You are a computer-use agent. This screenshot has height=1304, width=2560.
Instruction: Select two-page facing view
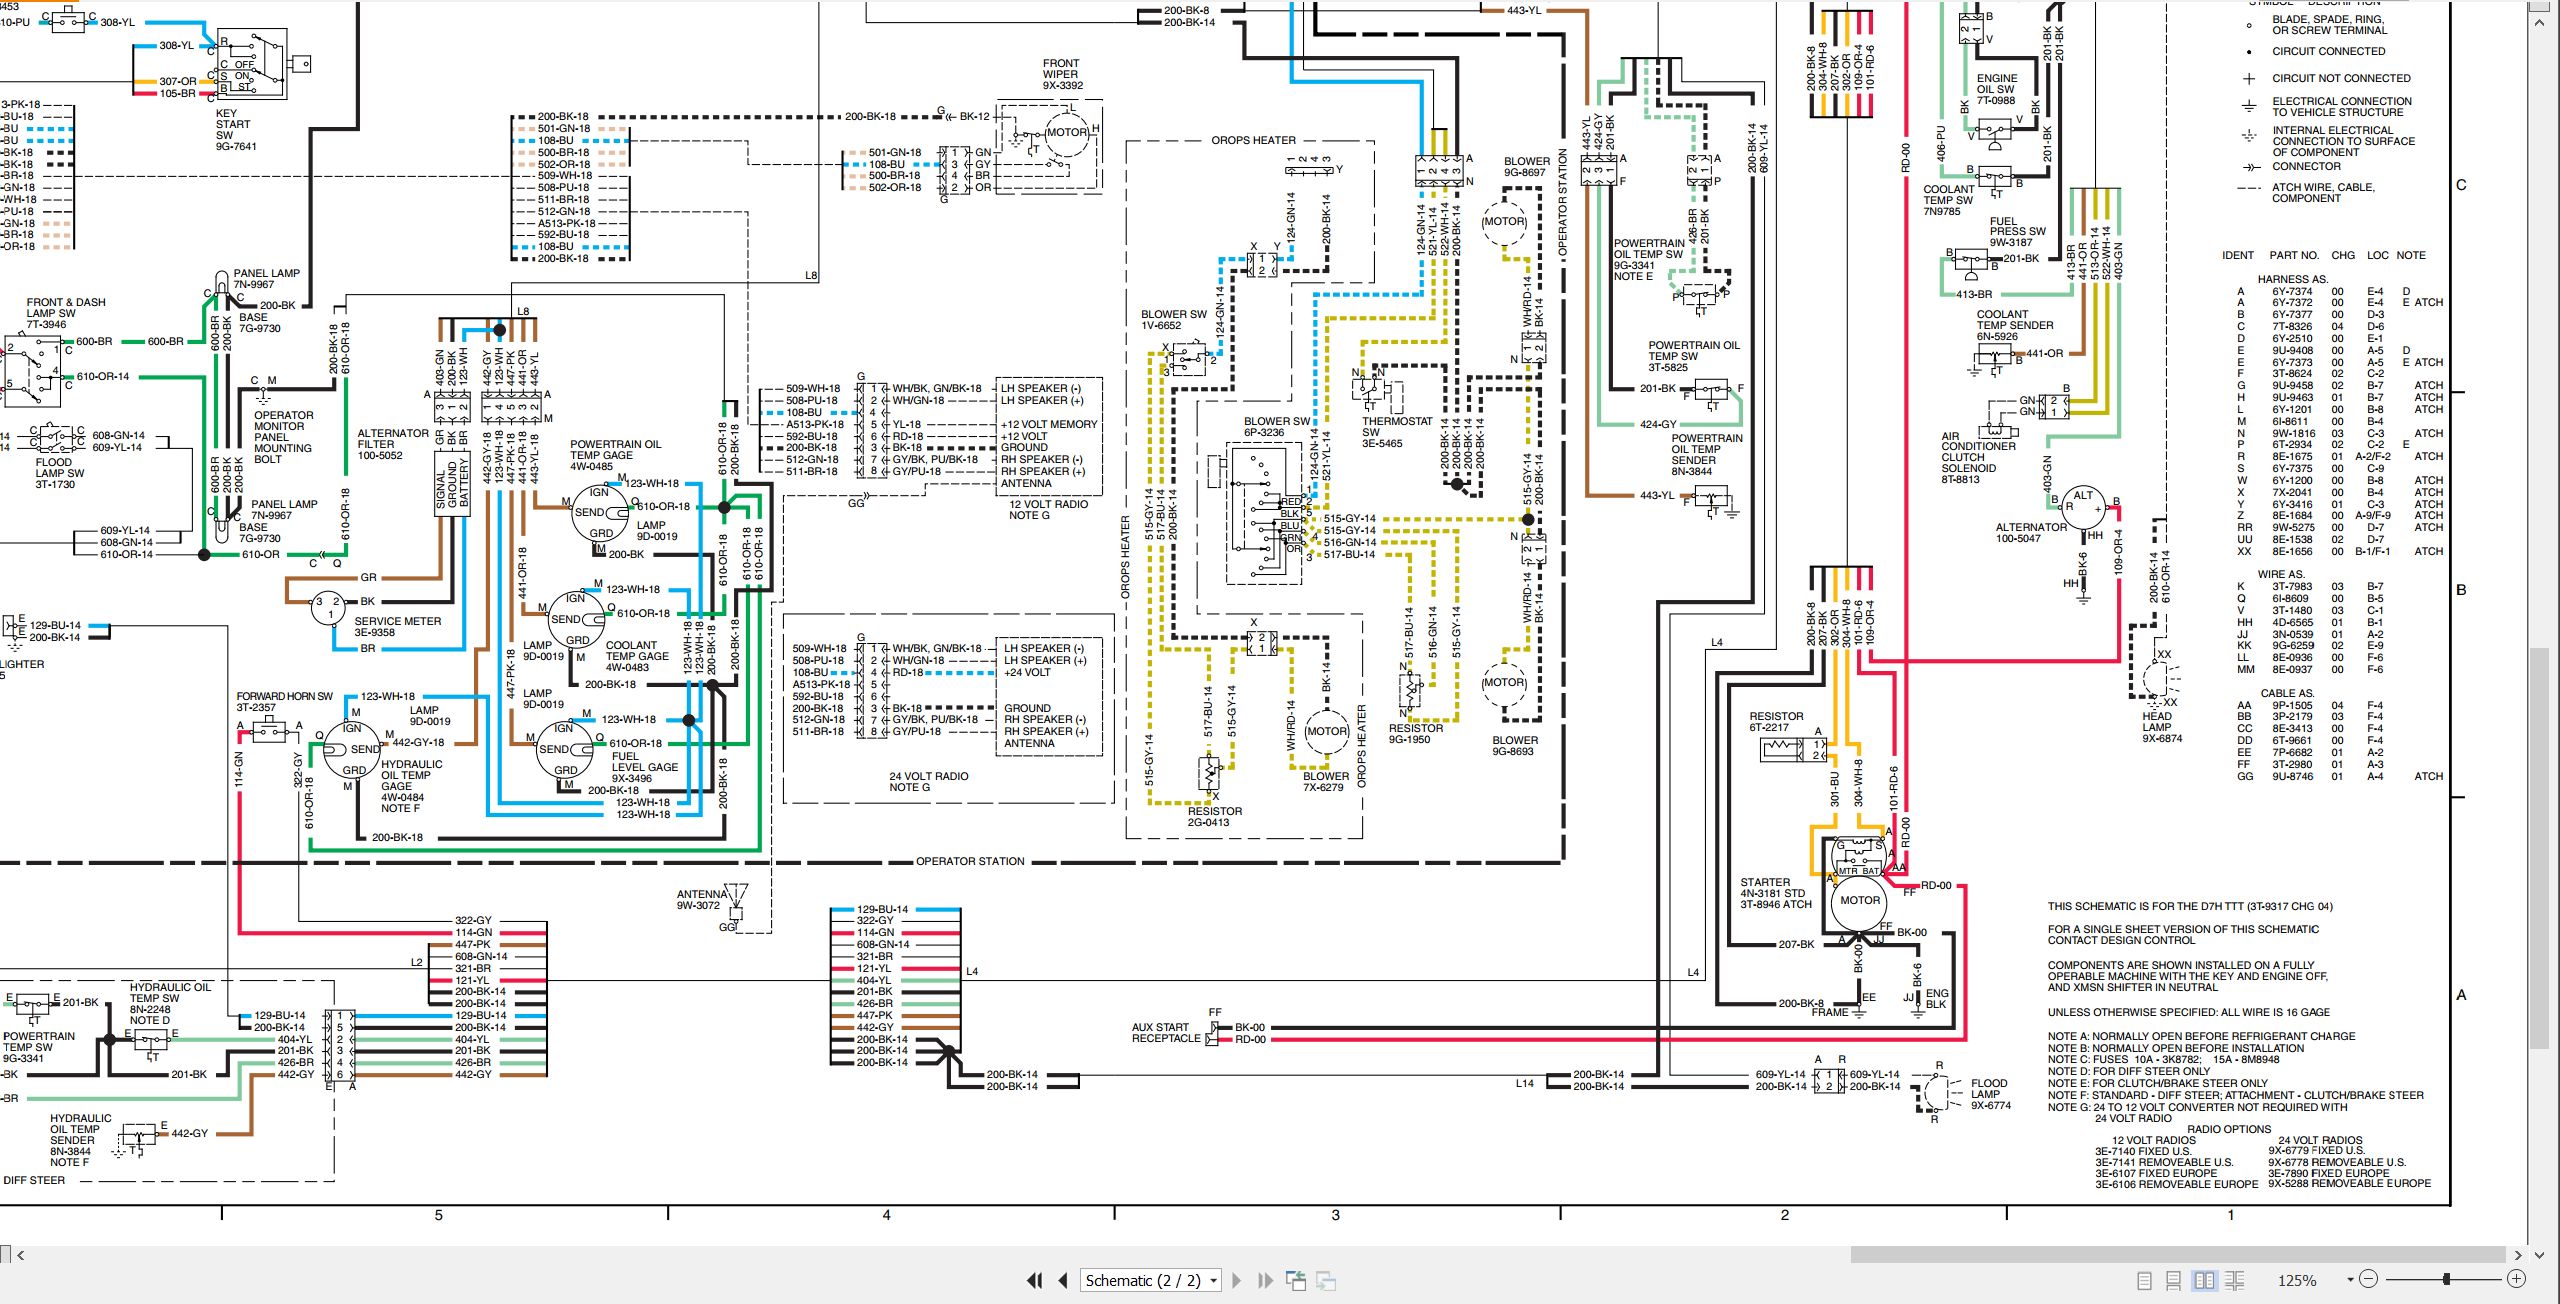point(2204,1280)
